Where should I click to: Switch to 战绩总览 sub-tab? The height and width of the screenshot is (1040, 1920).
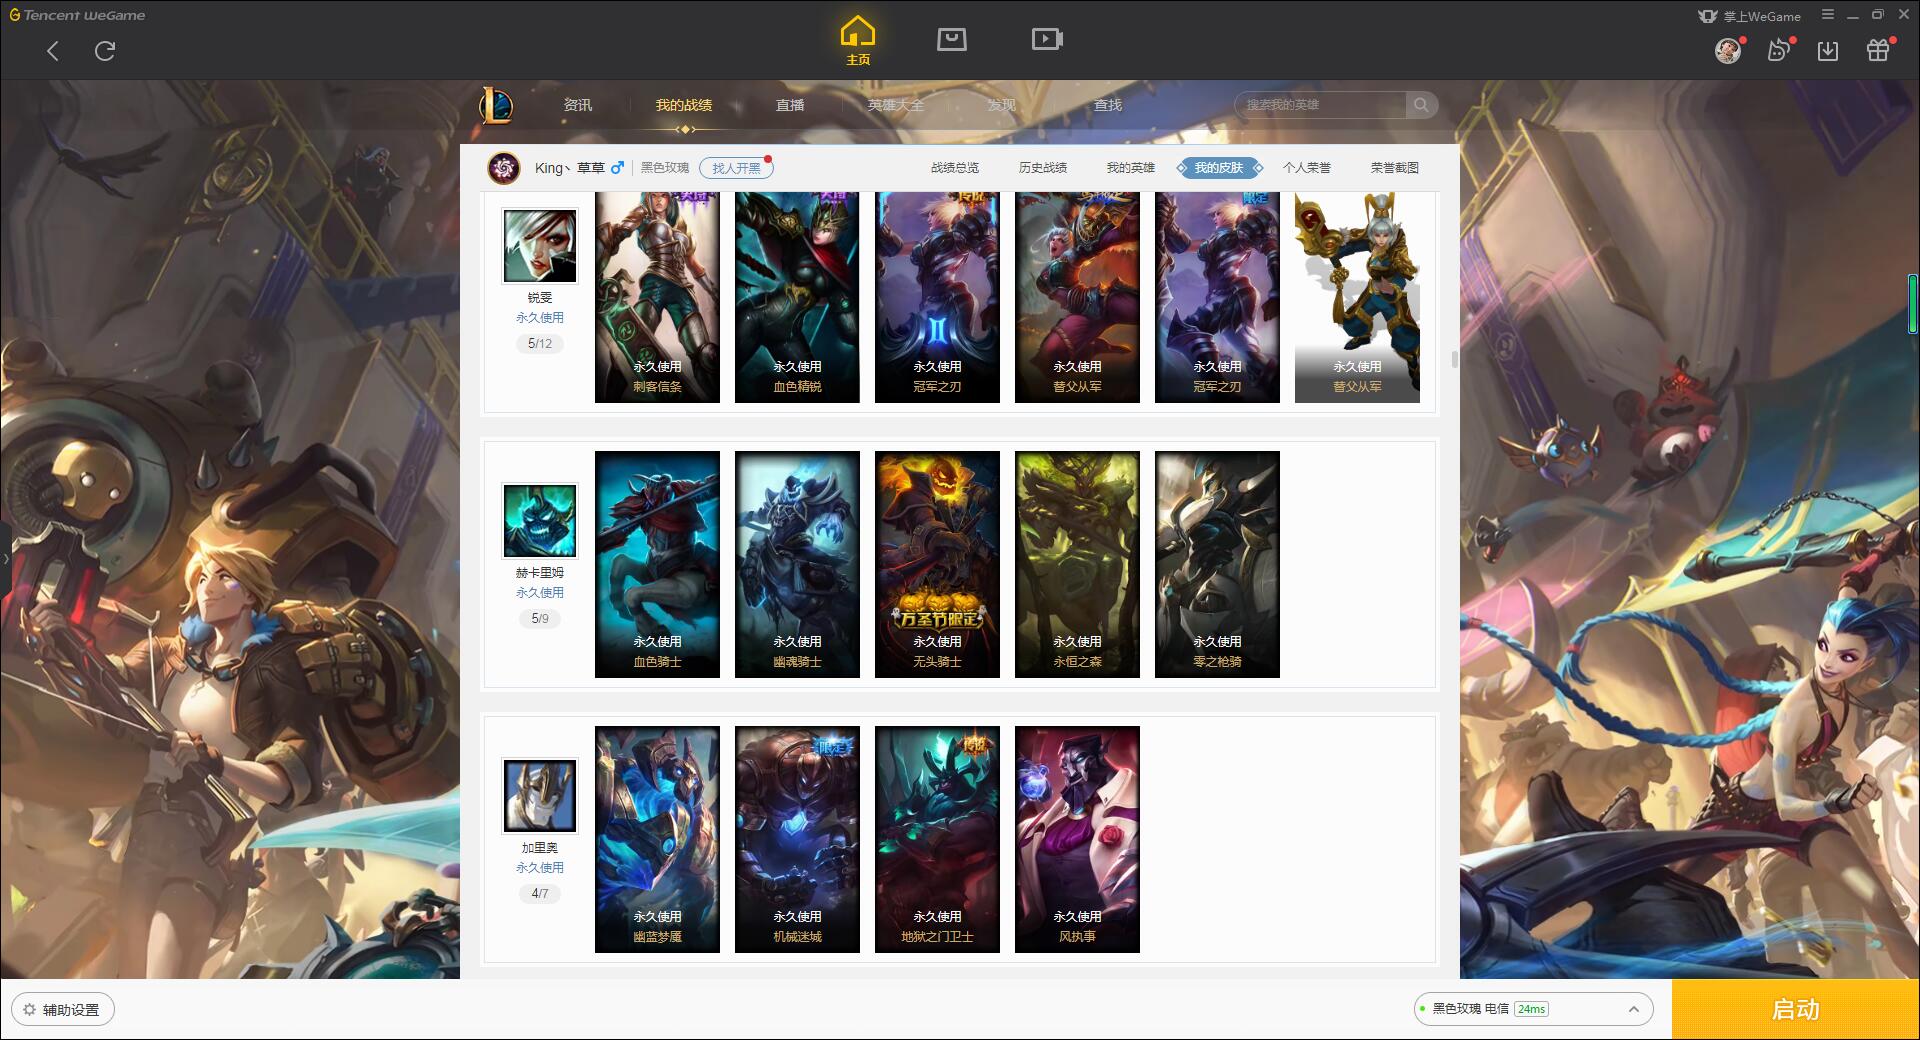click(x=955, y=168)
